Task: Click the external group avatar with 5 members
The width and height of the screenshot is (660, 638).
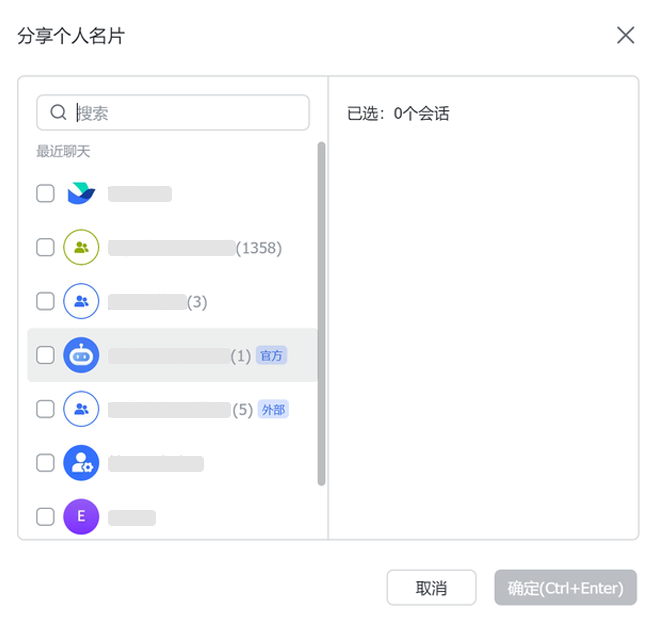Action: (81, 409)
